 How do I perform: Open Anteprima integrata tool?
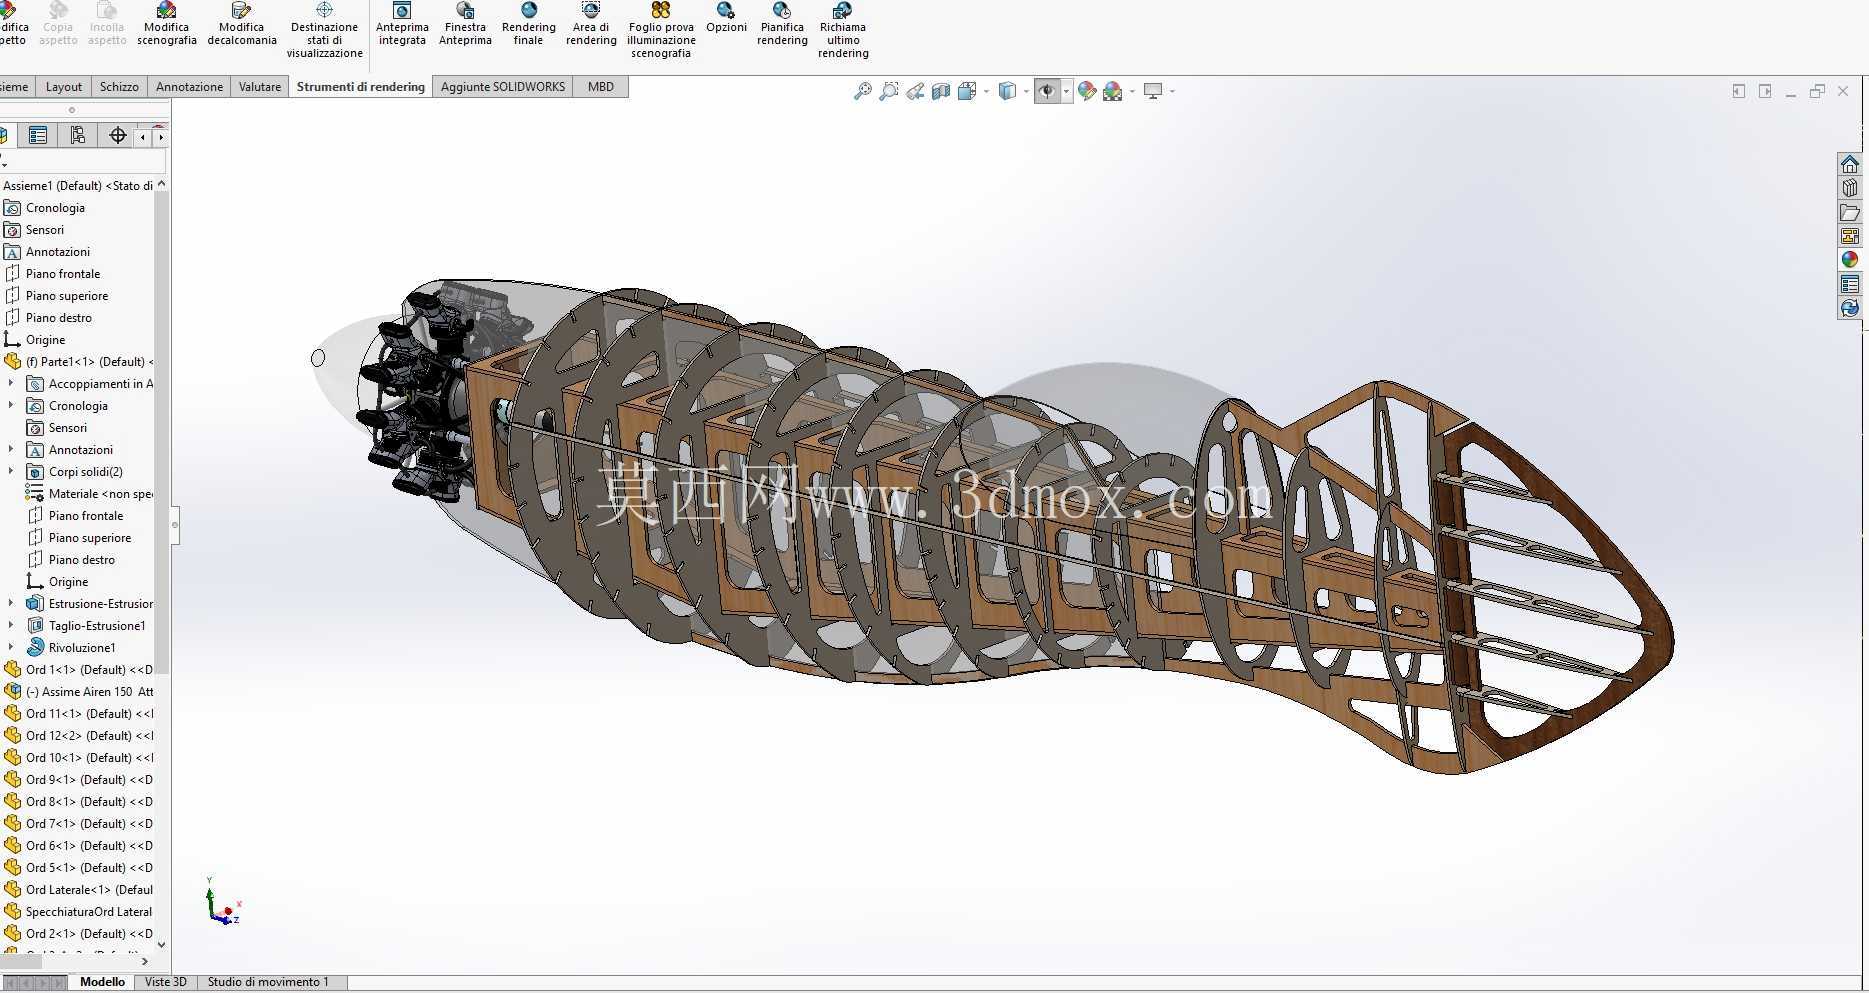tap(402, 26)
